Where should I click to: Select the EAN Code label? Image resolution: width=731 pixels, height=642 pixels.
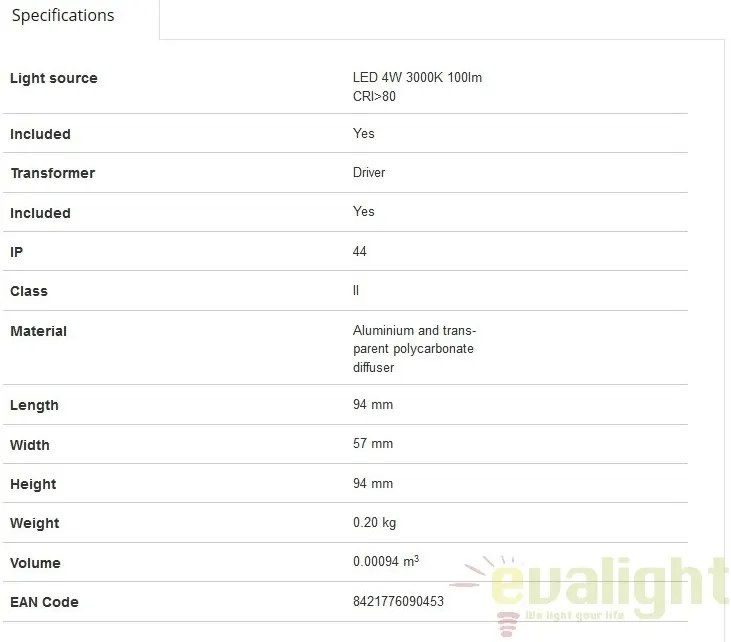[44, 602]
